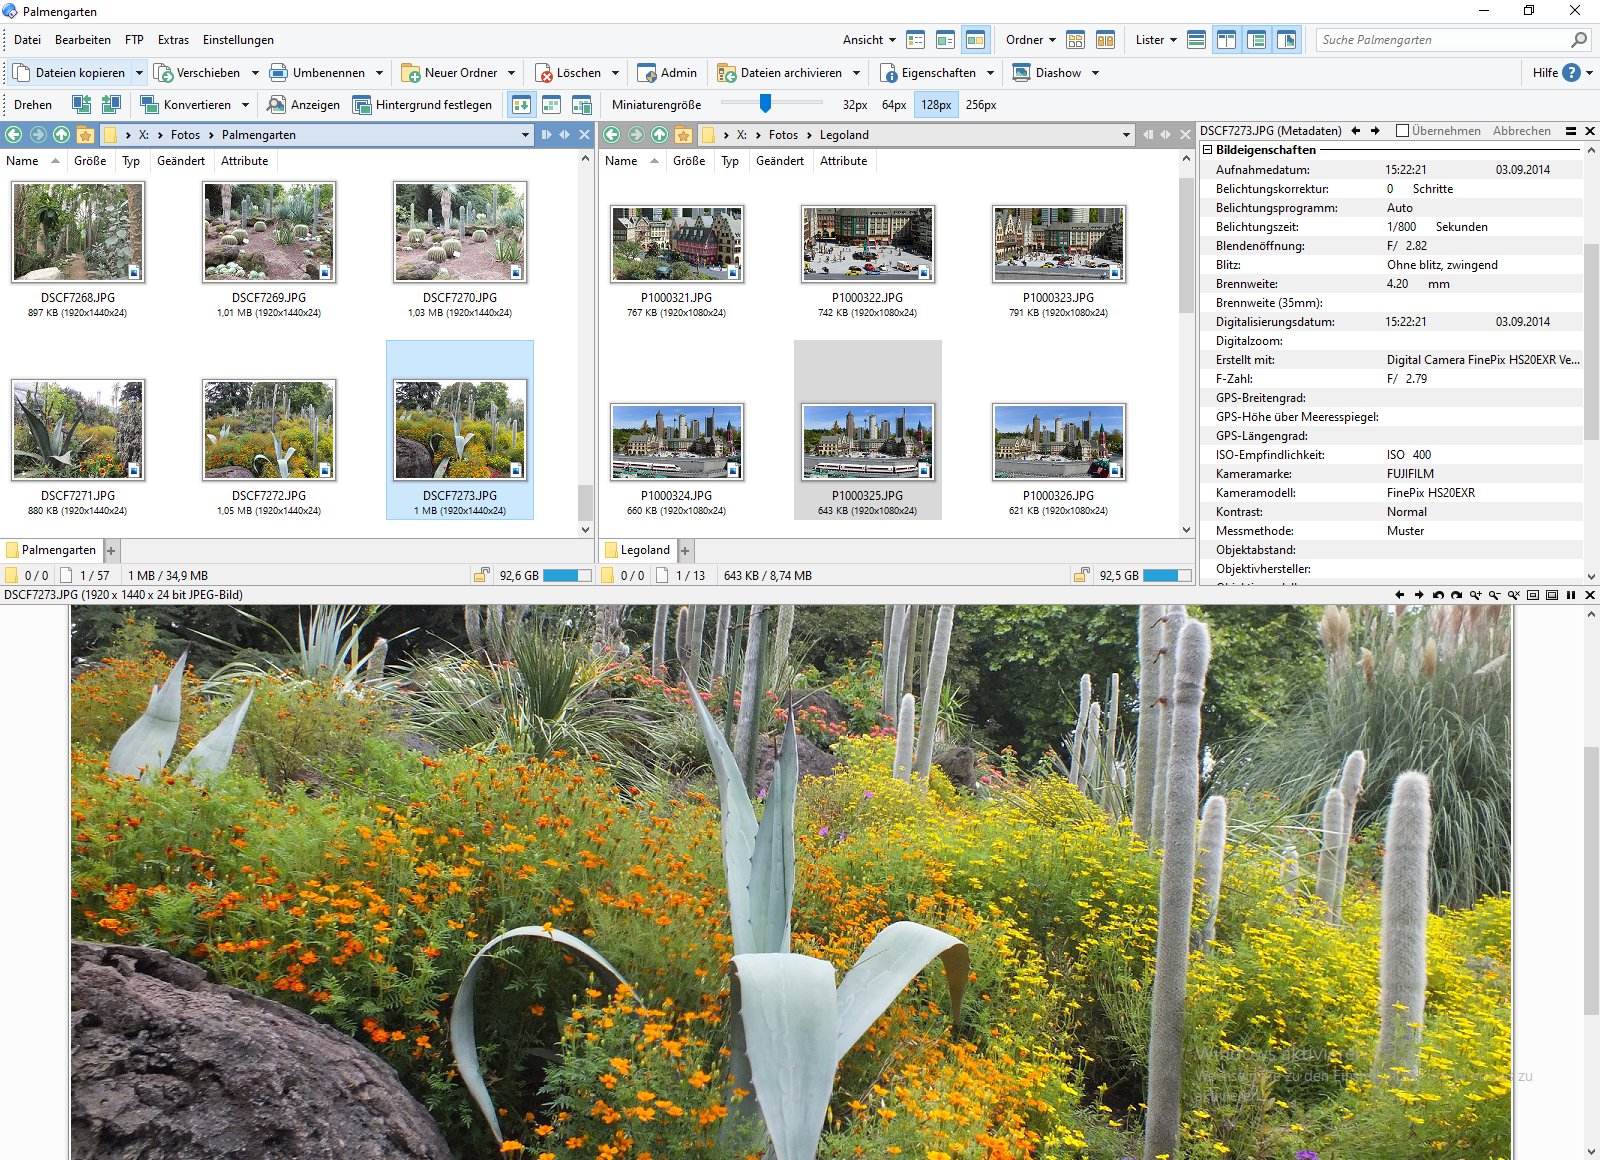Show next image in the viewer toolbar

1418,595
